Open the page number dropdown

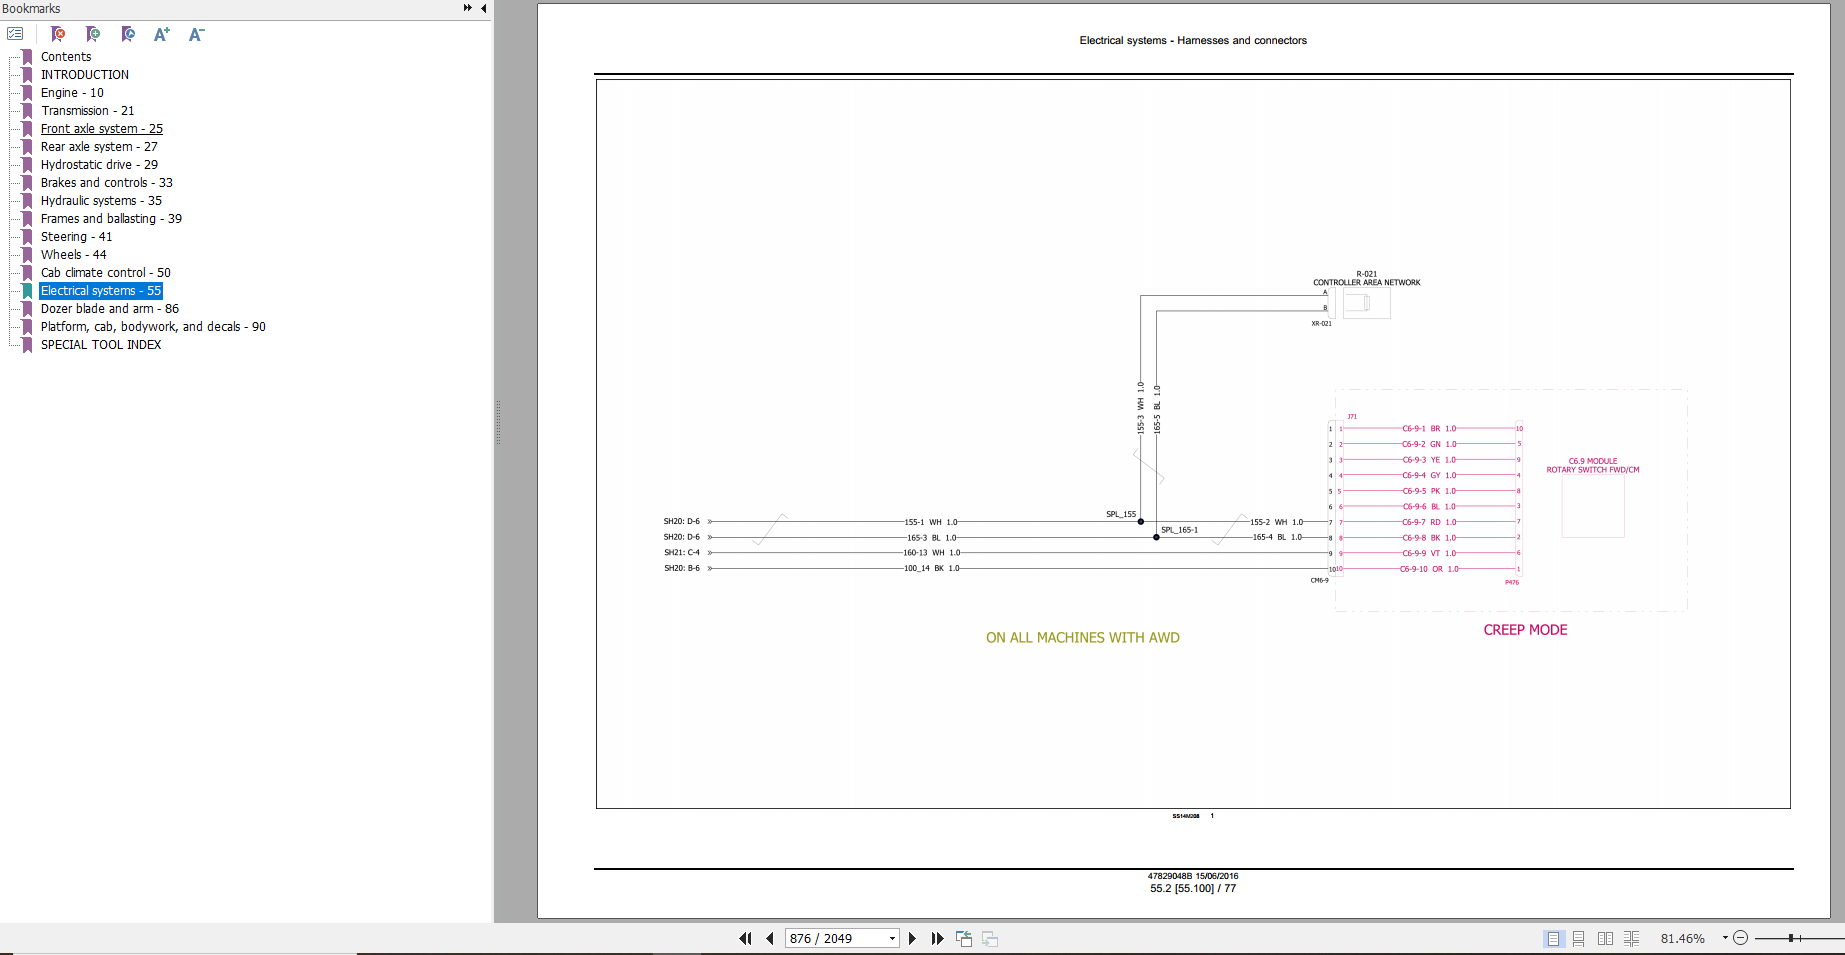892,938
